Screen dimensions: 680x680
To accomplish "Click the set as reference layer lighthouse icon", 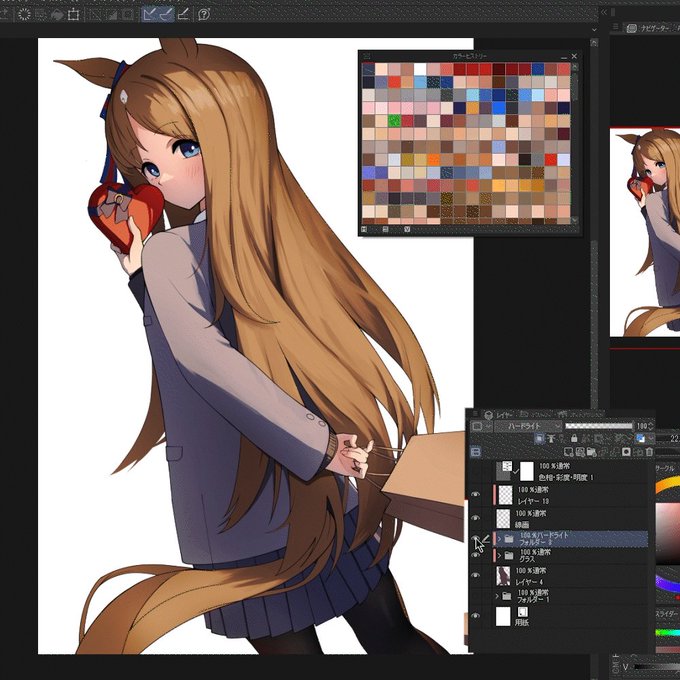I will tap(551, 438).
